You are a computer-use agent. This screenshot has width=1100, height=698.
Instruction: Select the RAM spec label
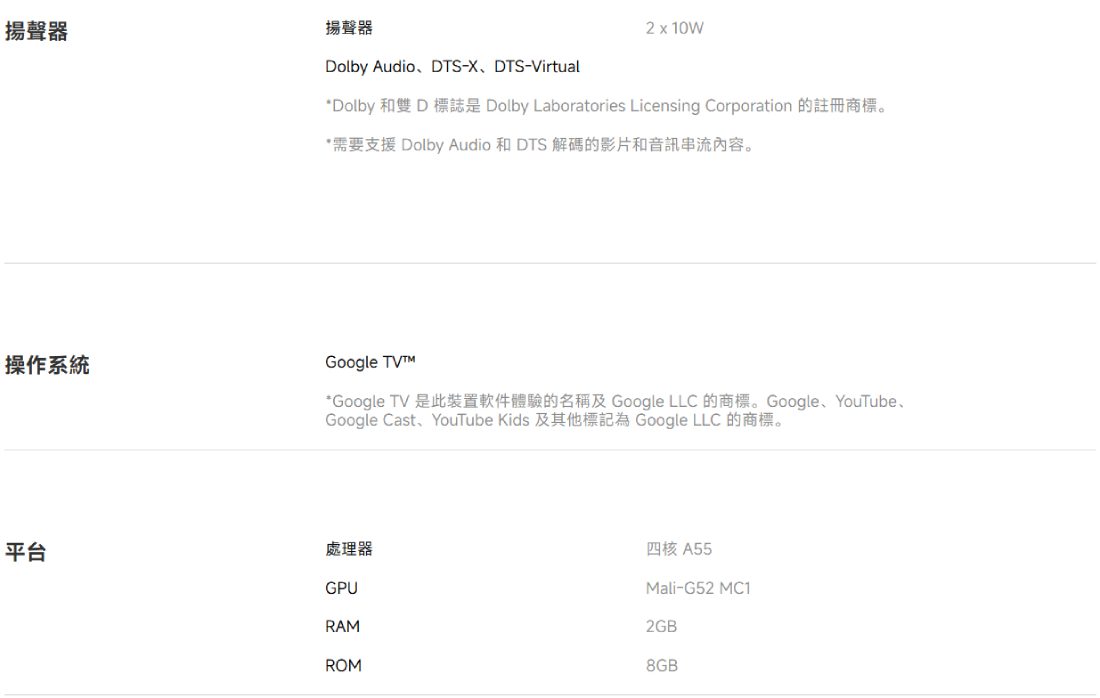(x=342, y=627)
